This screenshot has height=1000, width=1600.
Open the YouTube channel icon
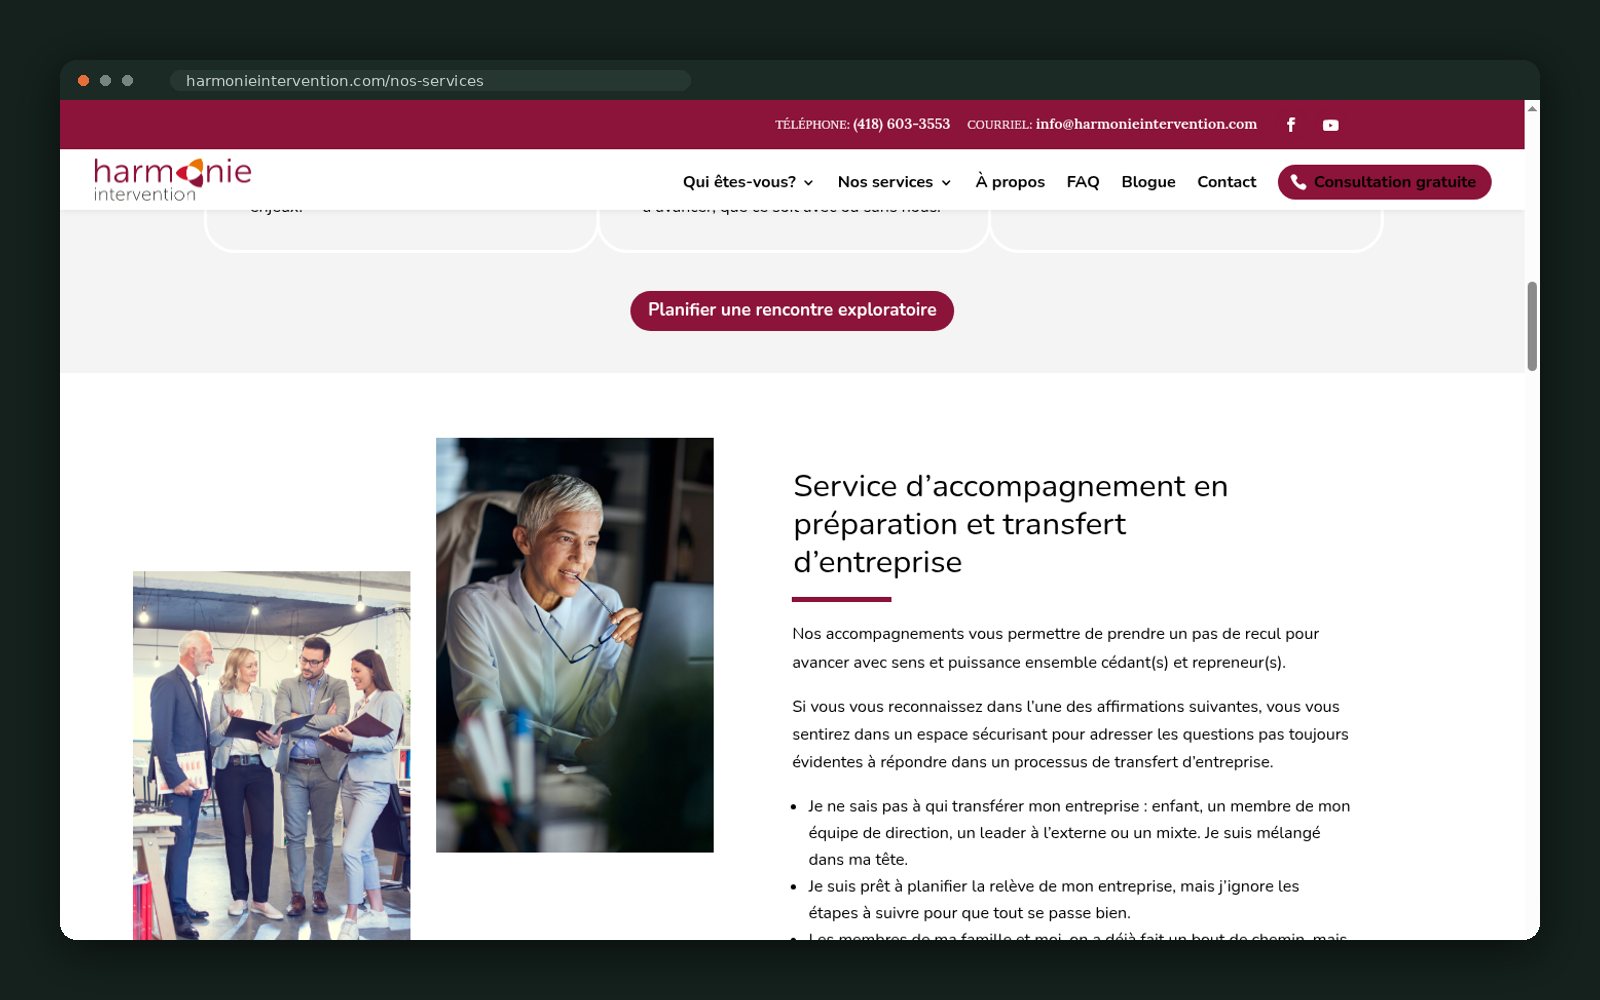click(1330, 125)
